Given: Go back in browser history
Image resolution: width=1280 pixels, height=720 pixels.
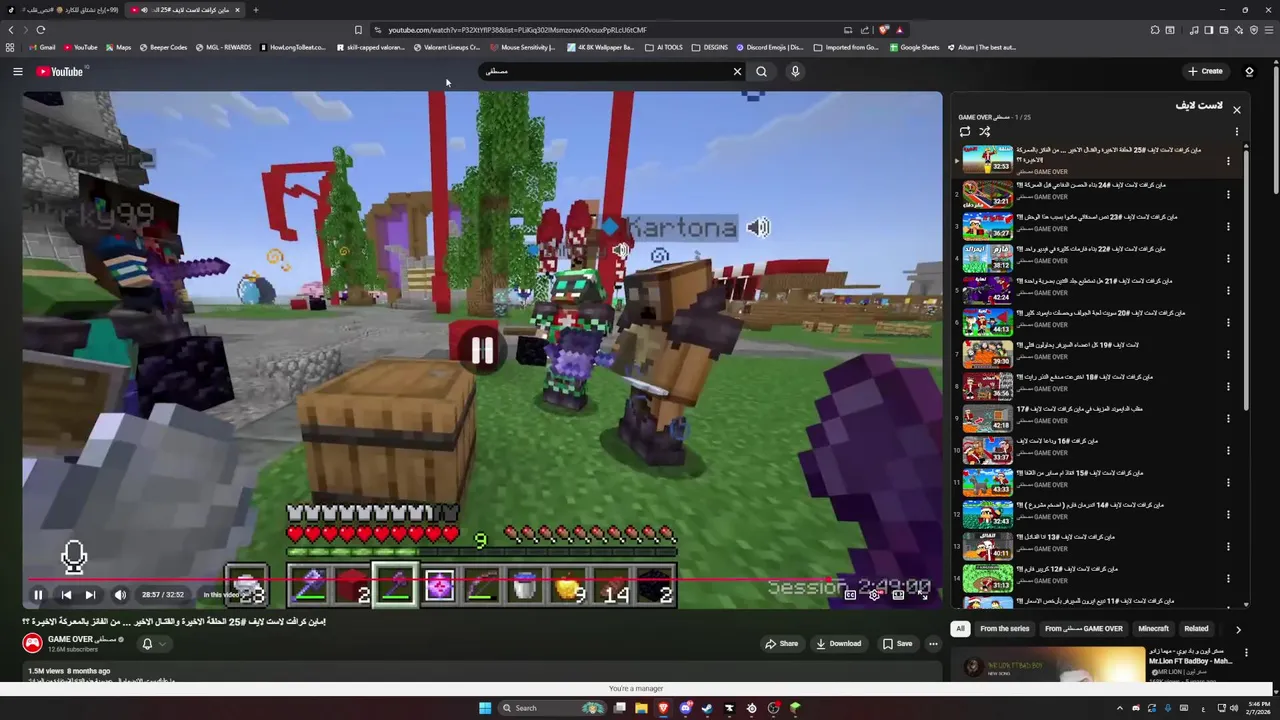Looking at the screenshot, I should coord(11,30).
